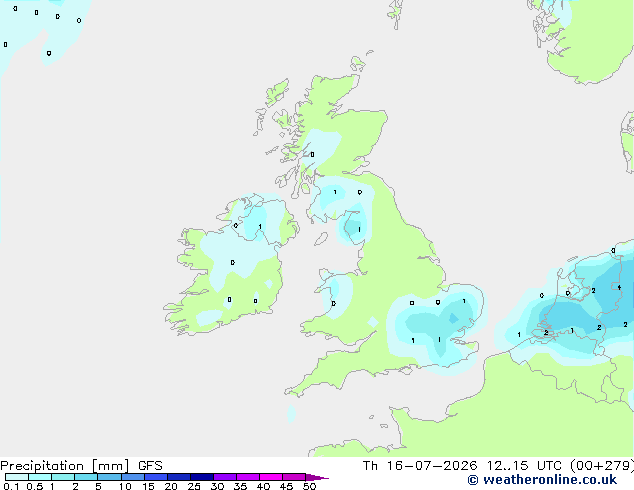
Task: Click the '45' legend scale label
Action: click(286, 486)
